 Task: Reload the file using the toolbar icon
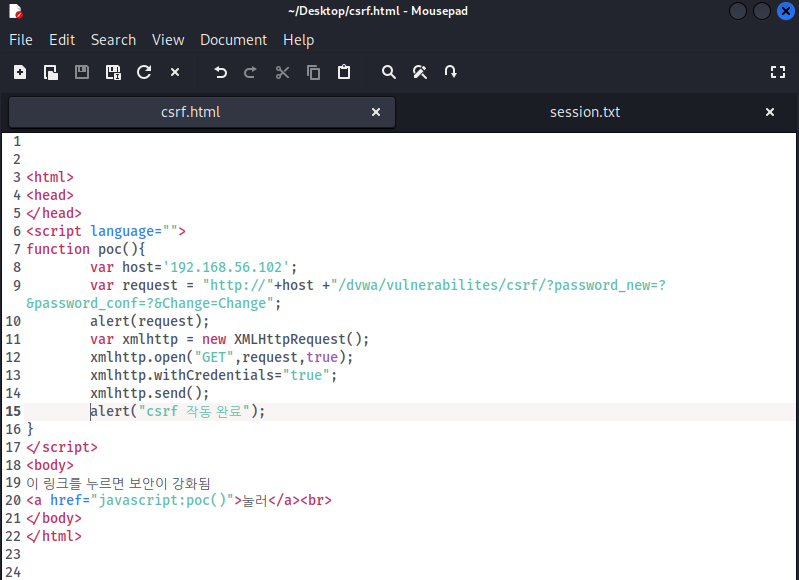(144, 72)
